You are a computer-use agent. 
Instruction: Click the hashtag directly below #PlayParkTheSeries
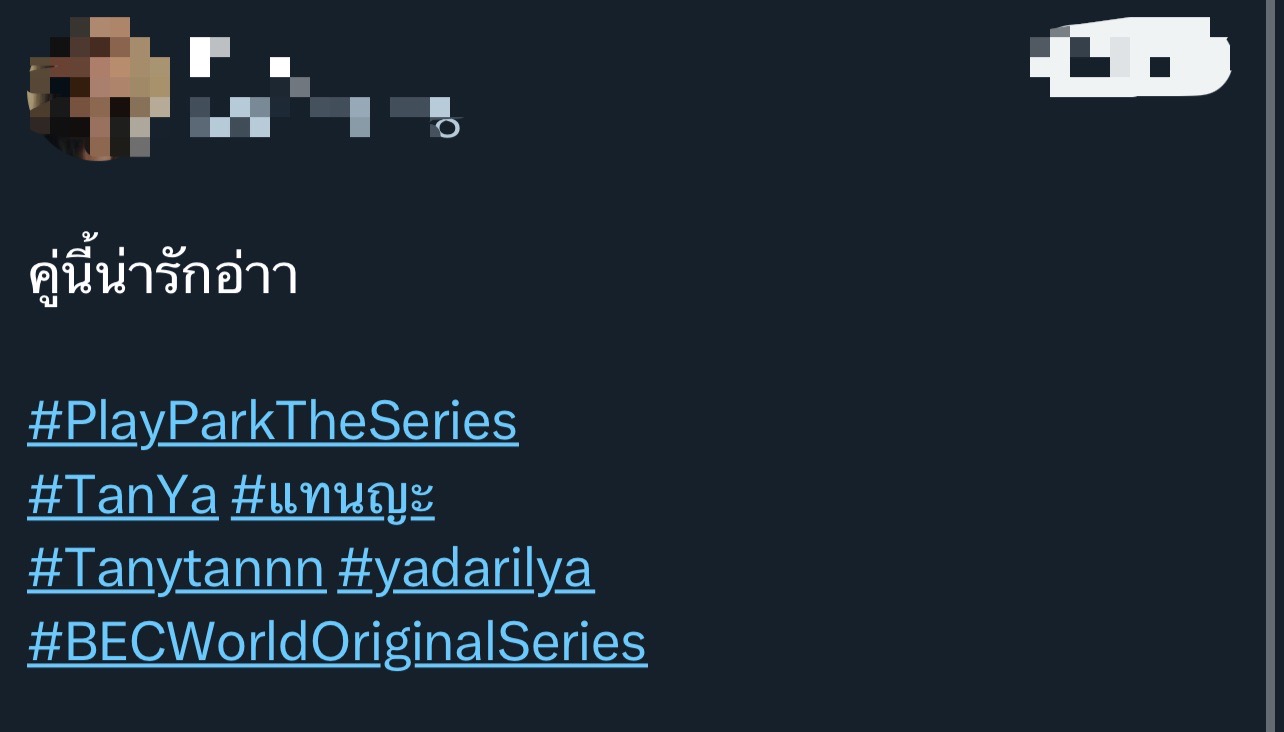click(122, 497)
